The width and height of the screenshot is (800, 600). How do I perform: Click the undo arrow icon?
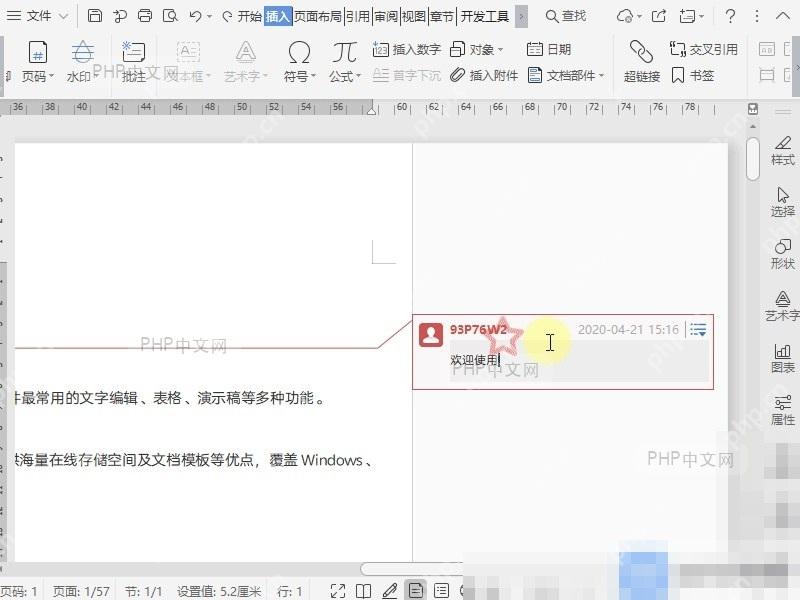coord(195,16)
